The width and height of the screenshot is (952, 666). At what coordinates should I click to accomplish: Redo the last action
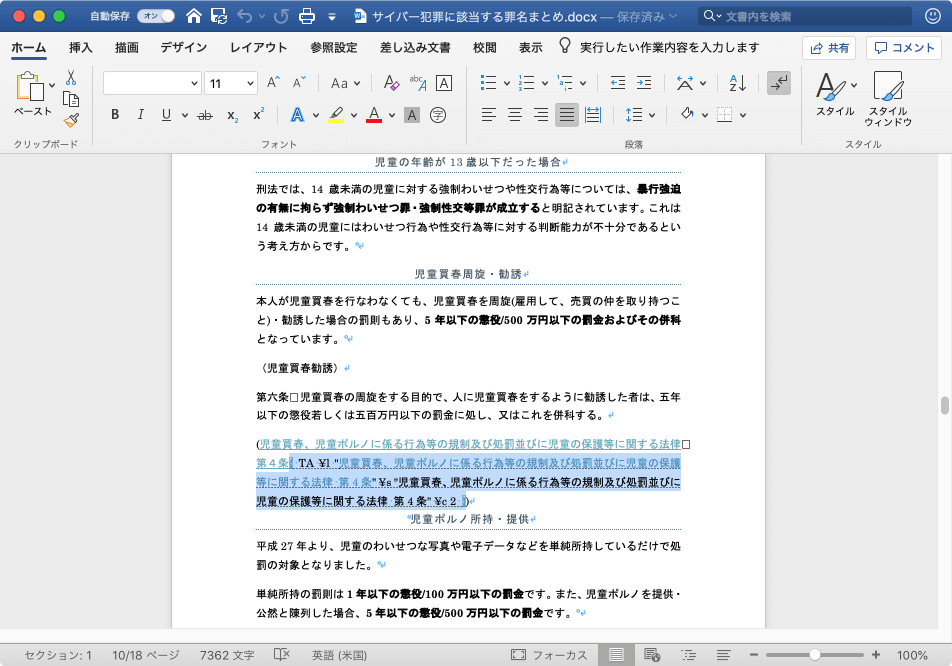pos(280,16)
